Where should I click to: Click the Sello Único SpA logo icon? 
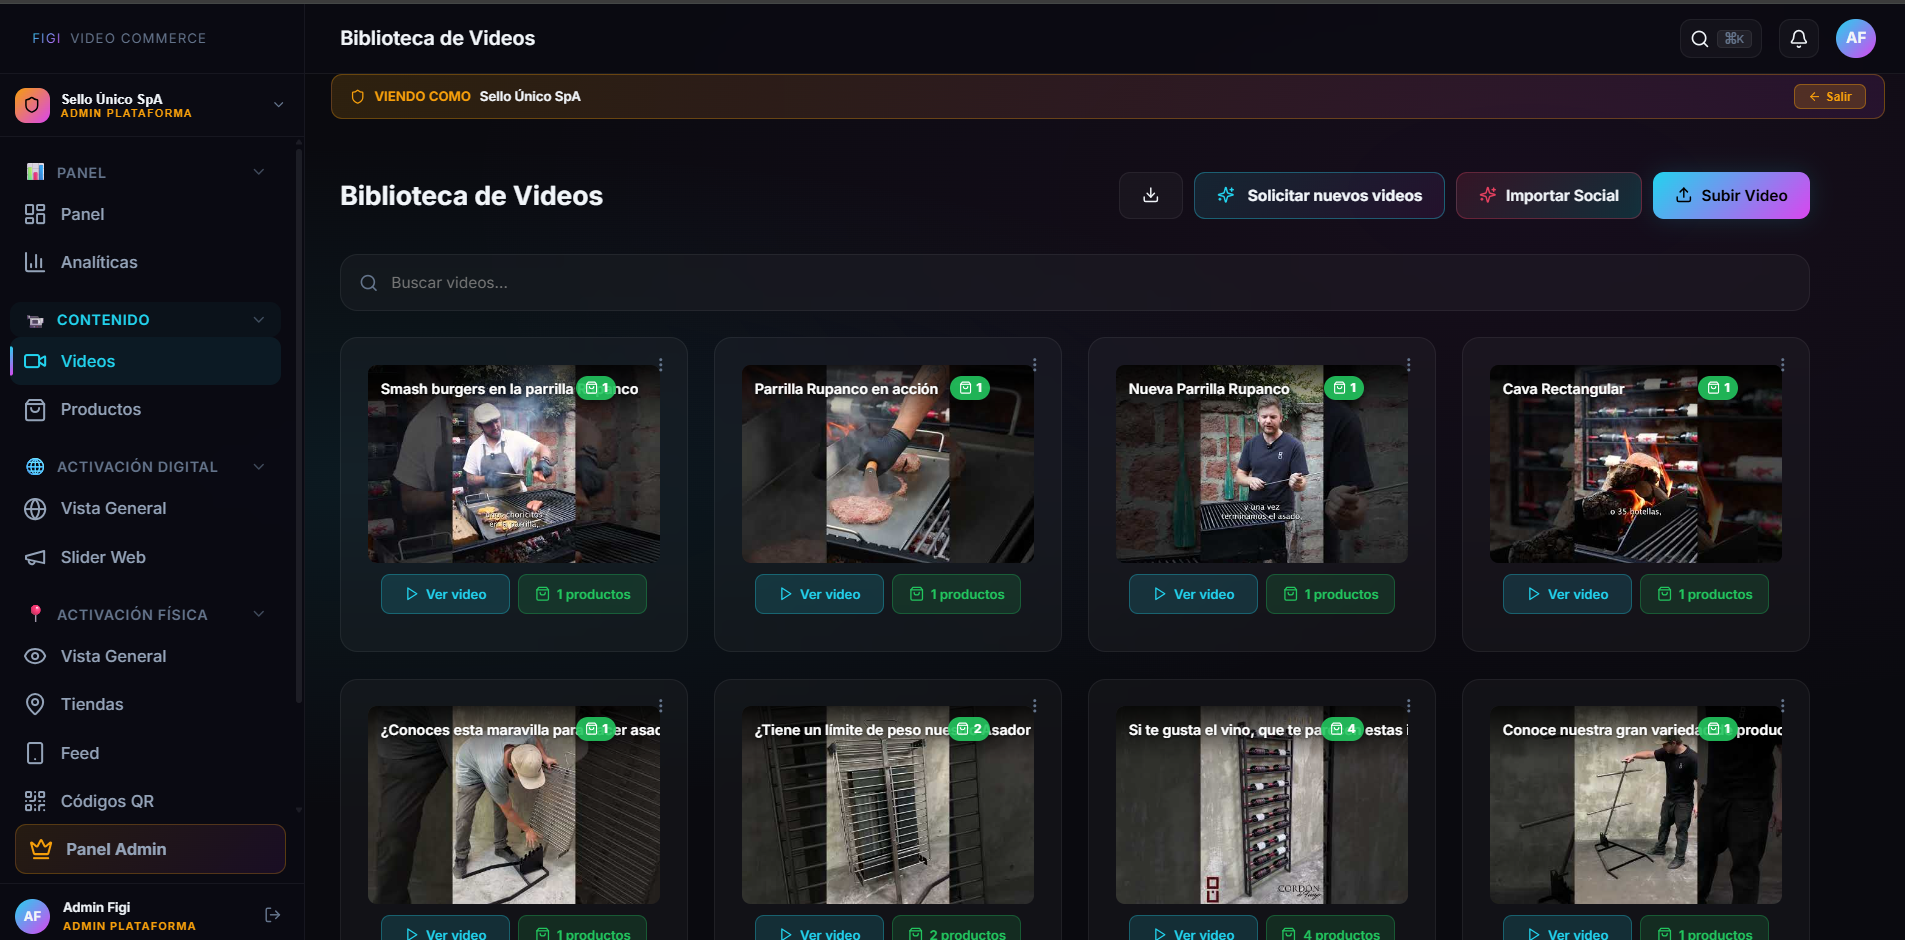[32, 105]
